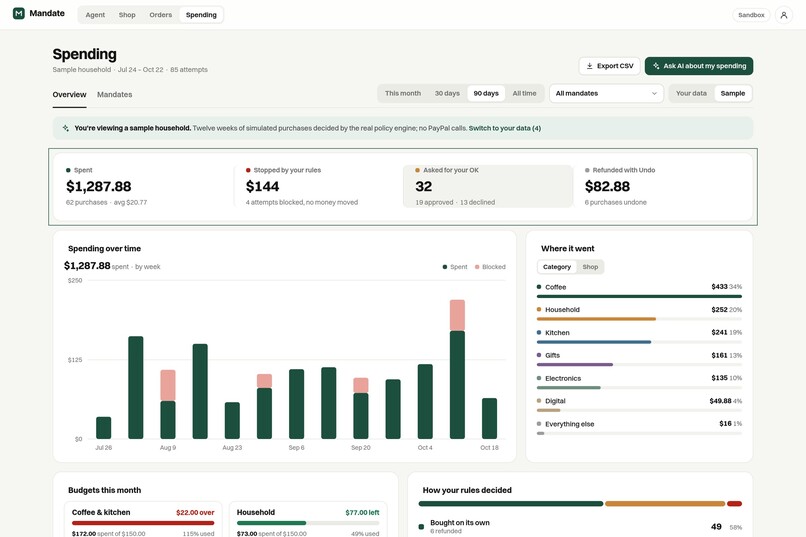Click the Digital category row label
806x537 pixels.
(x=555, y=401)
